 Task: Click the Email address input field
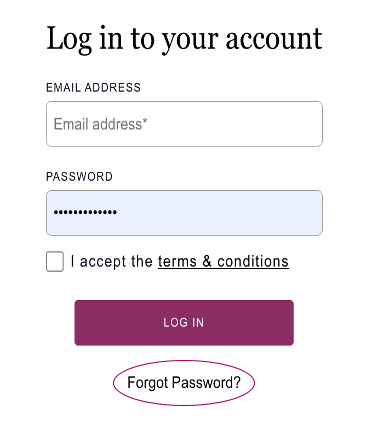click(x=184, y=124)
